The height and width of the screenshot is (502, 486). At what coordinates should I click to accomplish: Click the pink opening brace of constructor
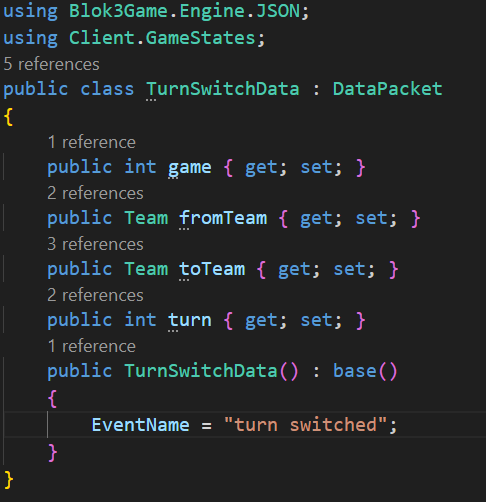pos(53,398)
